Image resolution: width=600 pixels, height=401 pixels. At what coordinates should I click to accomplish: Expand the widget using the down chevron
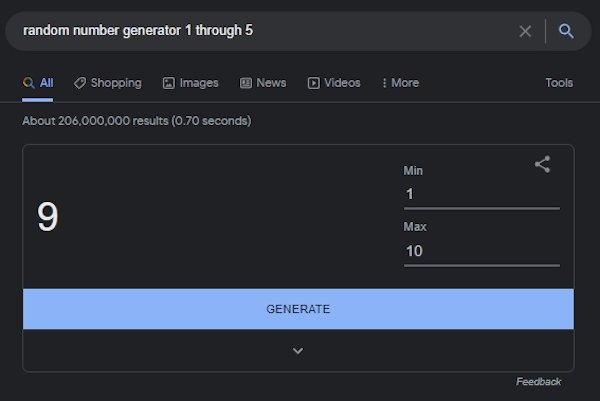[x=298, y=351]
